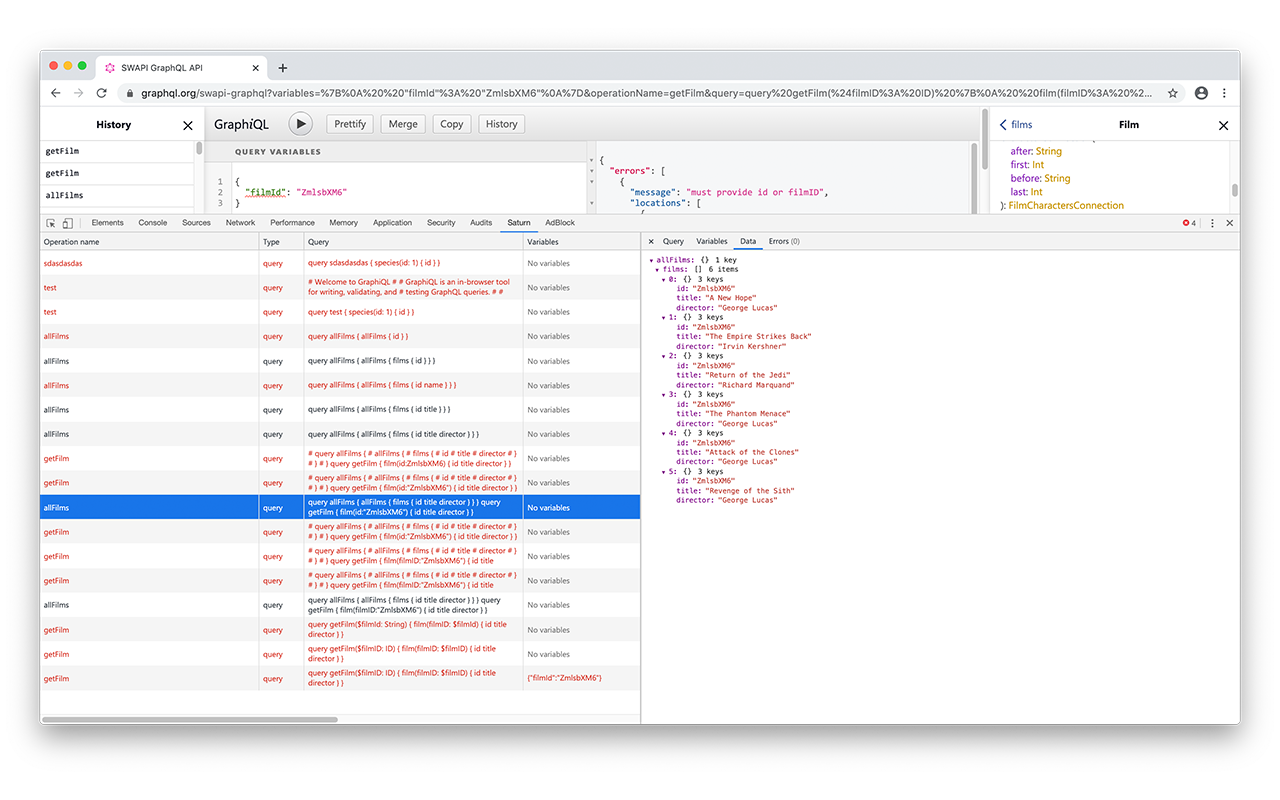Click the horizontal scrollbar under operations table
1280x800 pixels.
coord(190,719)
